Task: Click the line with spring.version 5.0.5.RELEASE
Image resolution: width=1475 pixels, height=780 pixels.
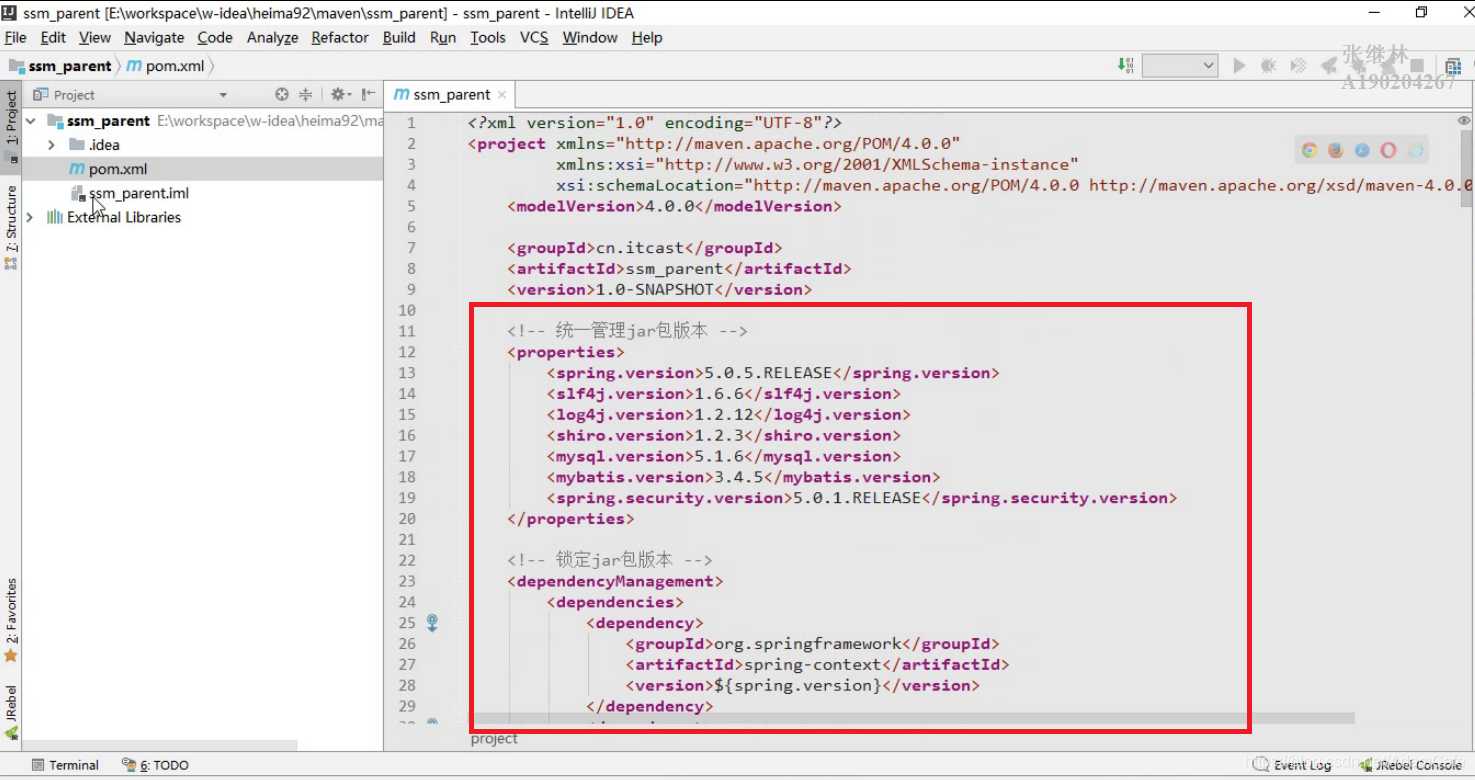Action: pos(772,373)
